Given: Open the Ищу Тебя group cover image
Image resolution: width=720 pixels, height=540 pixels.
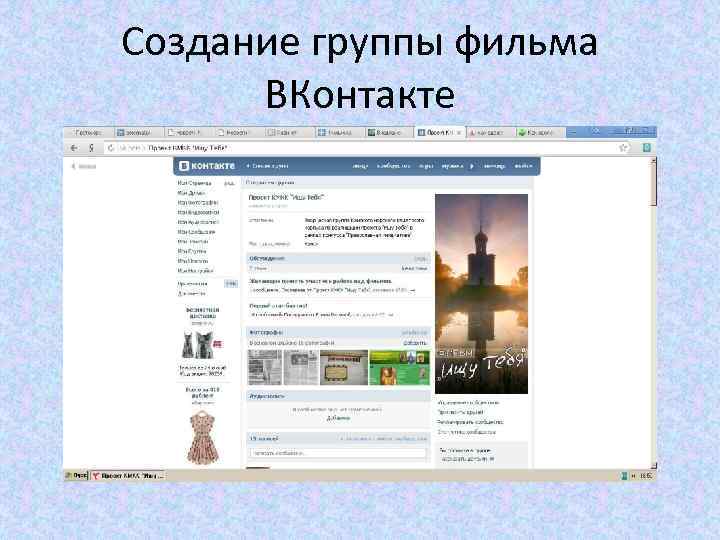Looking at the screenshot, I should click(x=481, y=294).
